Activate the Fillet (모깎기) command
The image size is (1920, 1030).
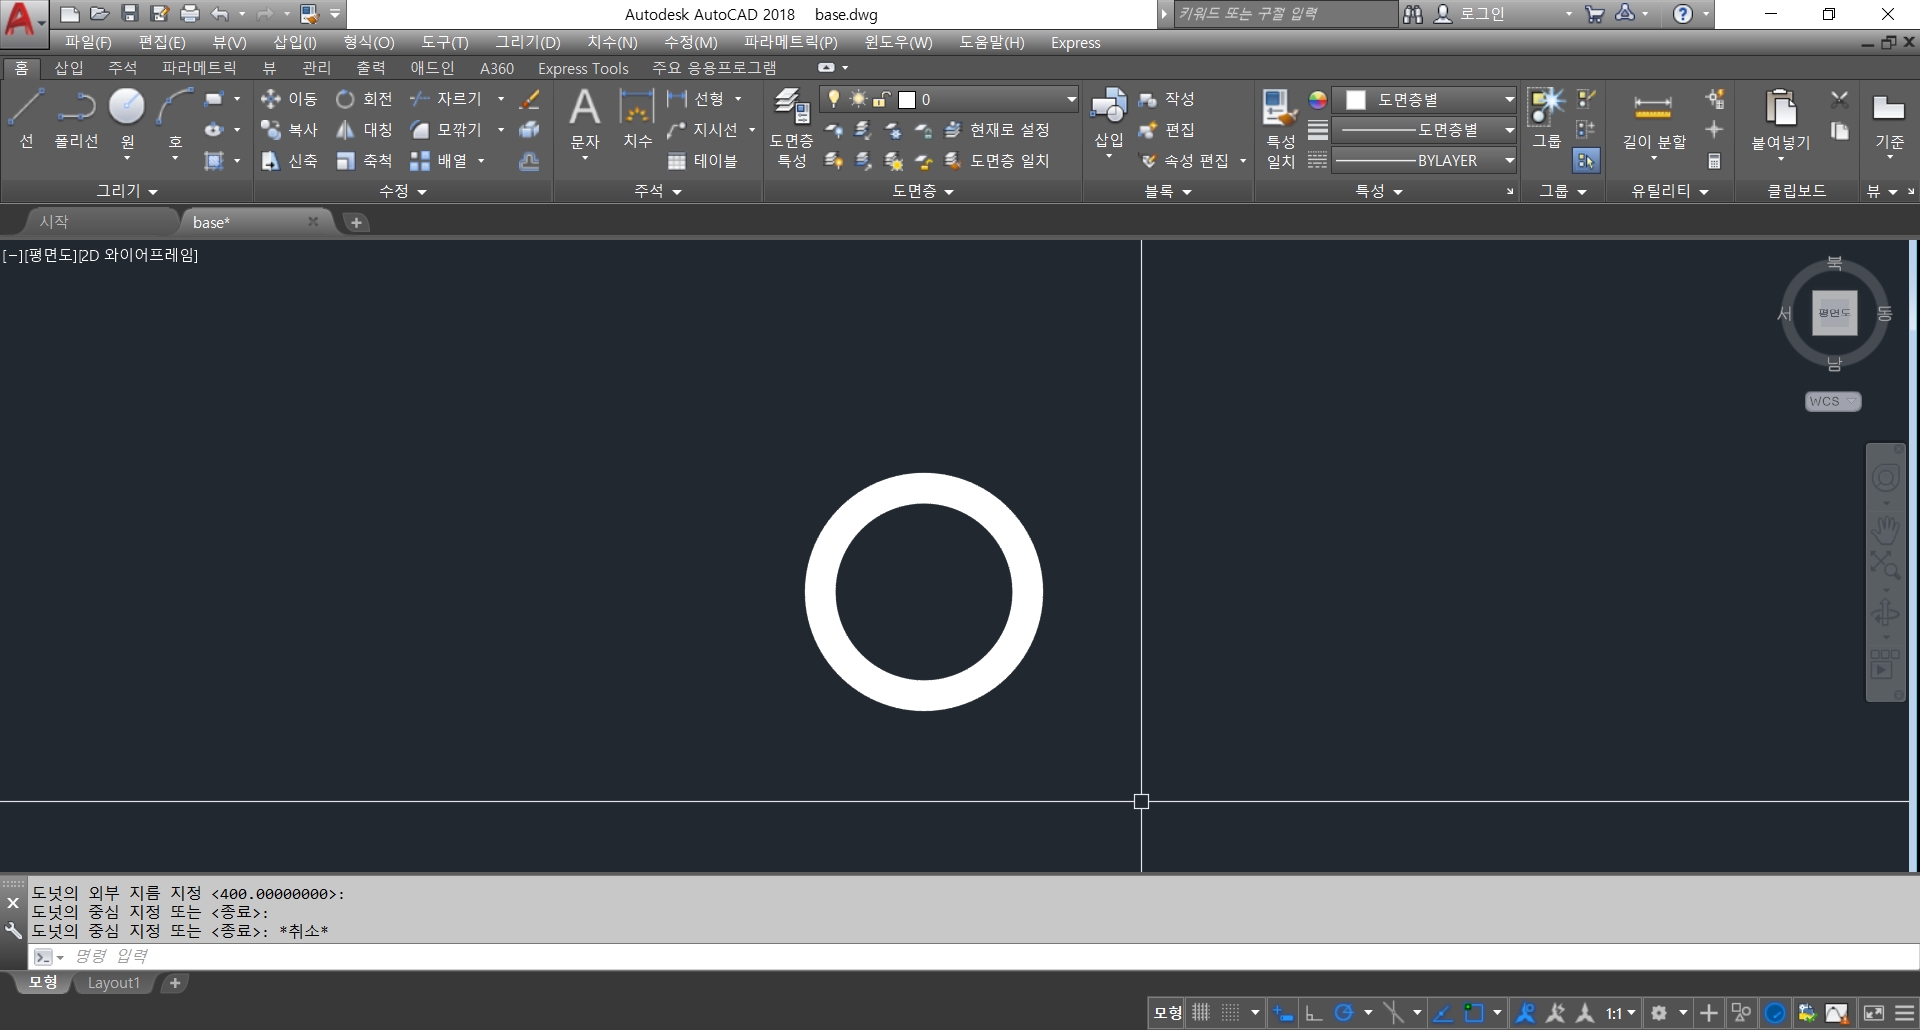446,130
